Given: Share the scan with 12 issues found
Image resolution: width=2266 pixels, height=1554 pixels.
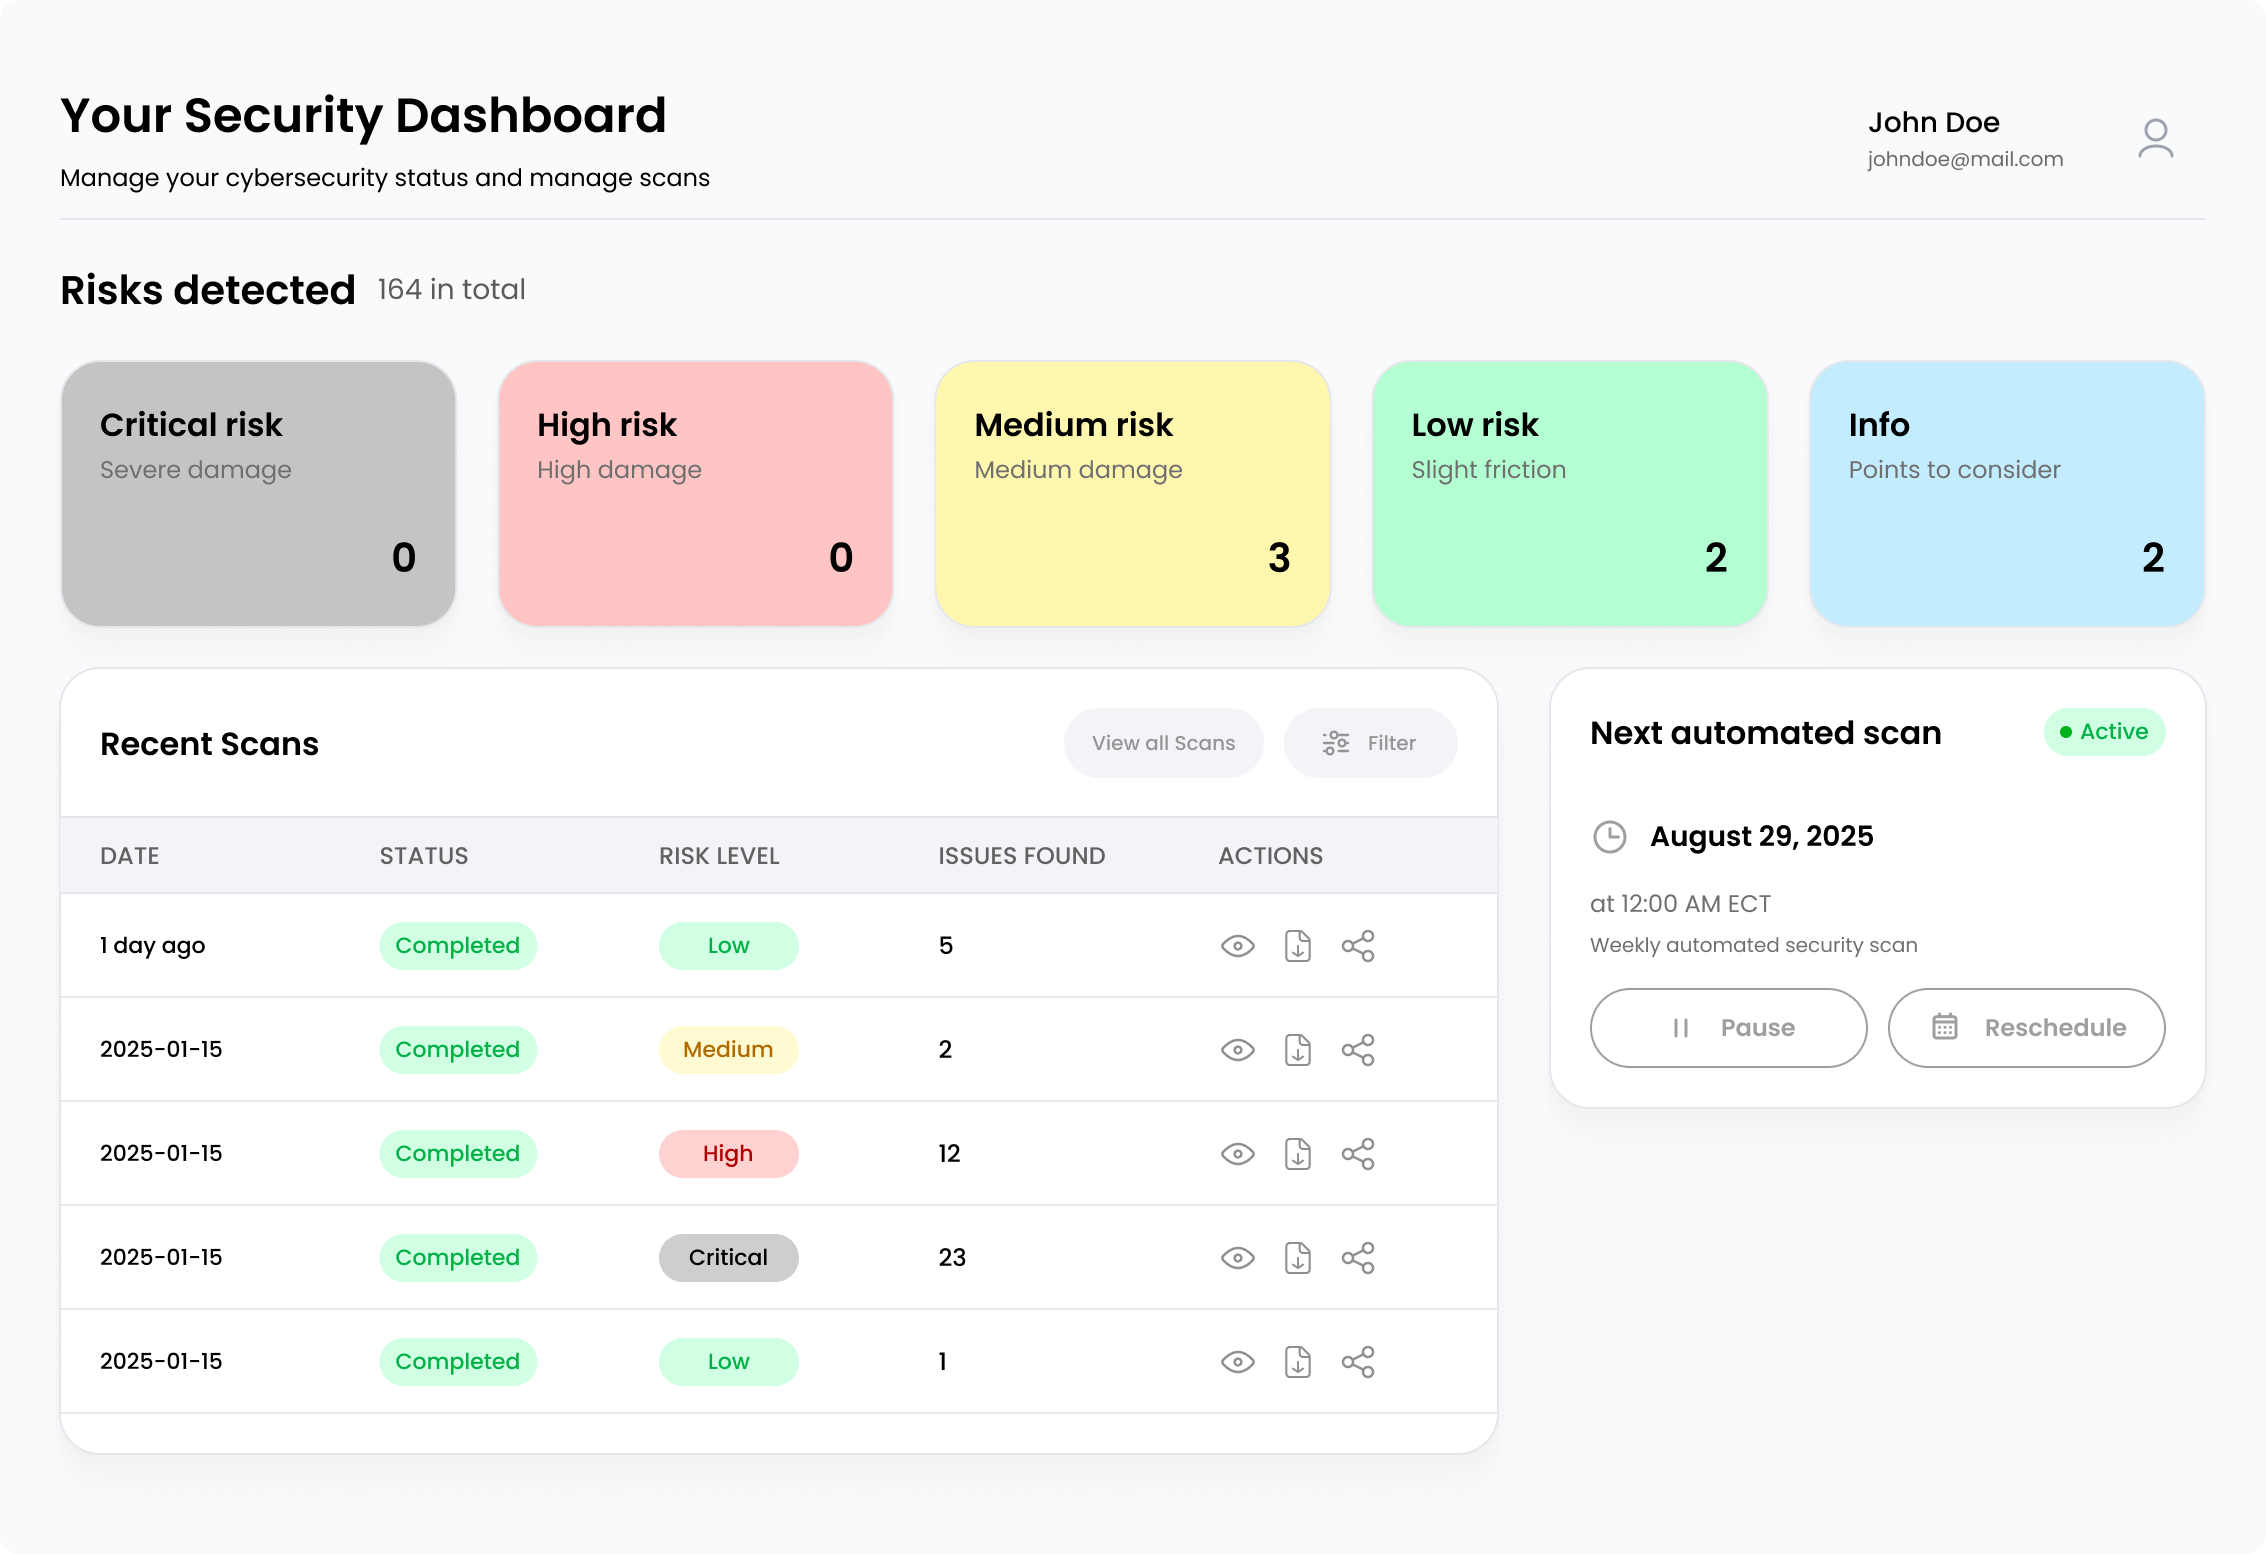Looking at the screenshot, I should tap(1359, 1153).
